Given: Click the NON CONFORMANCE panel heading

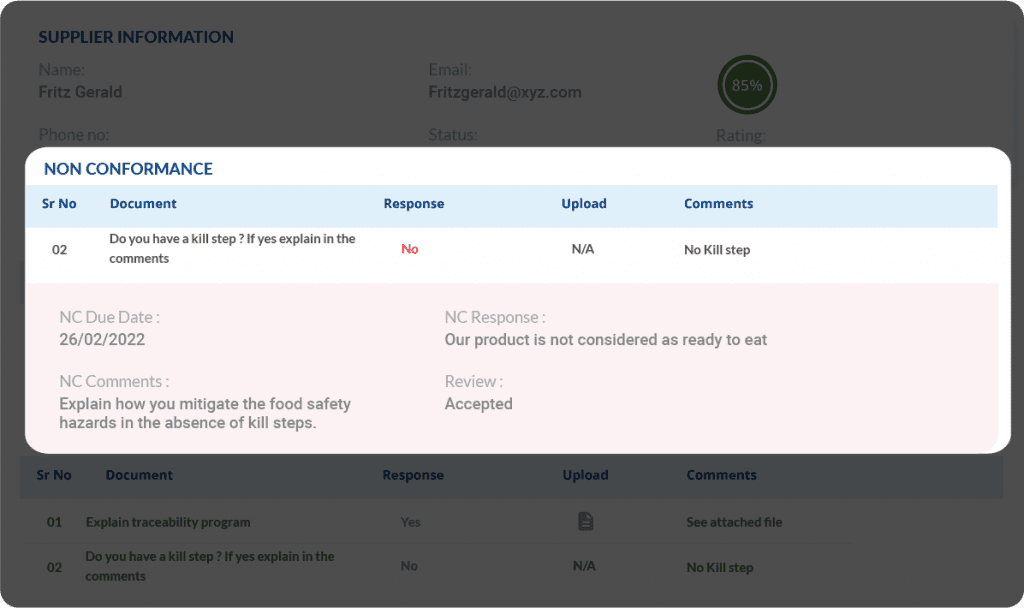Looking at the screenshot, I should 128,169.
